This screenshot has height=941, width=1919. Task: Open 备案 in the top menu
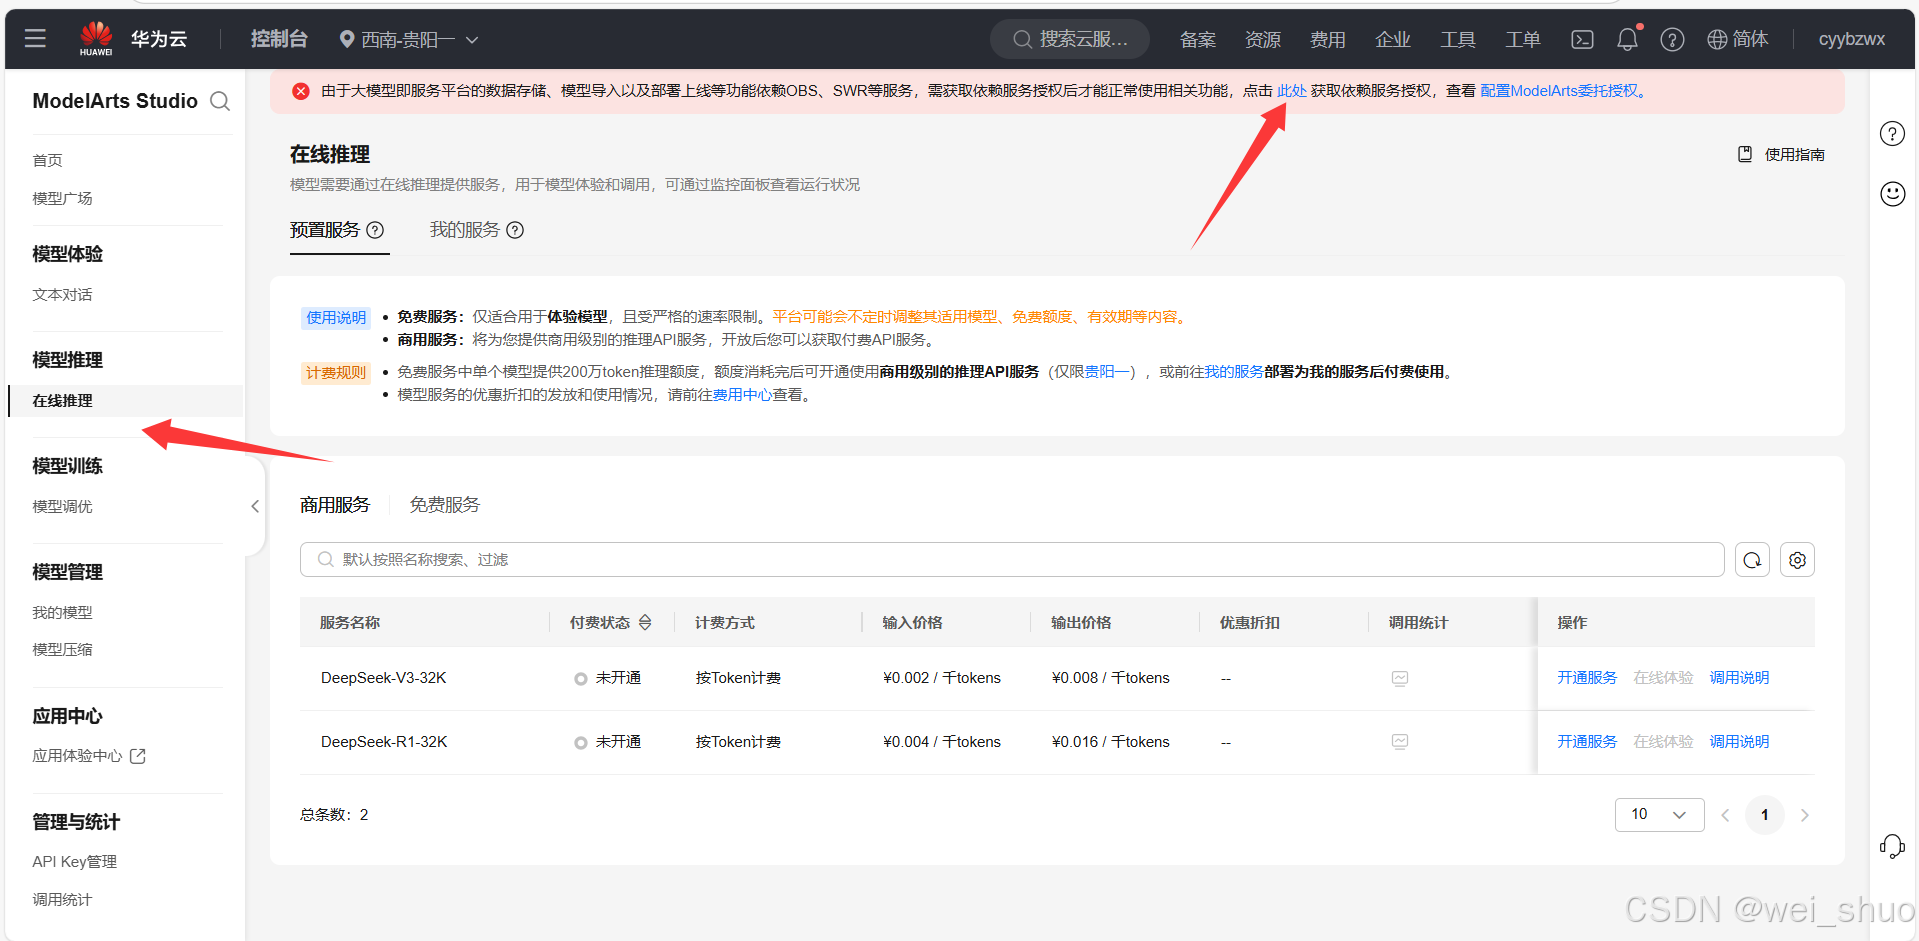click(x=1198, y=39)
